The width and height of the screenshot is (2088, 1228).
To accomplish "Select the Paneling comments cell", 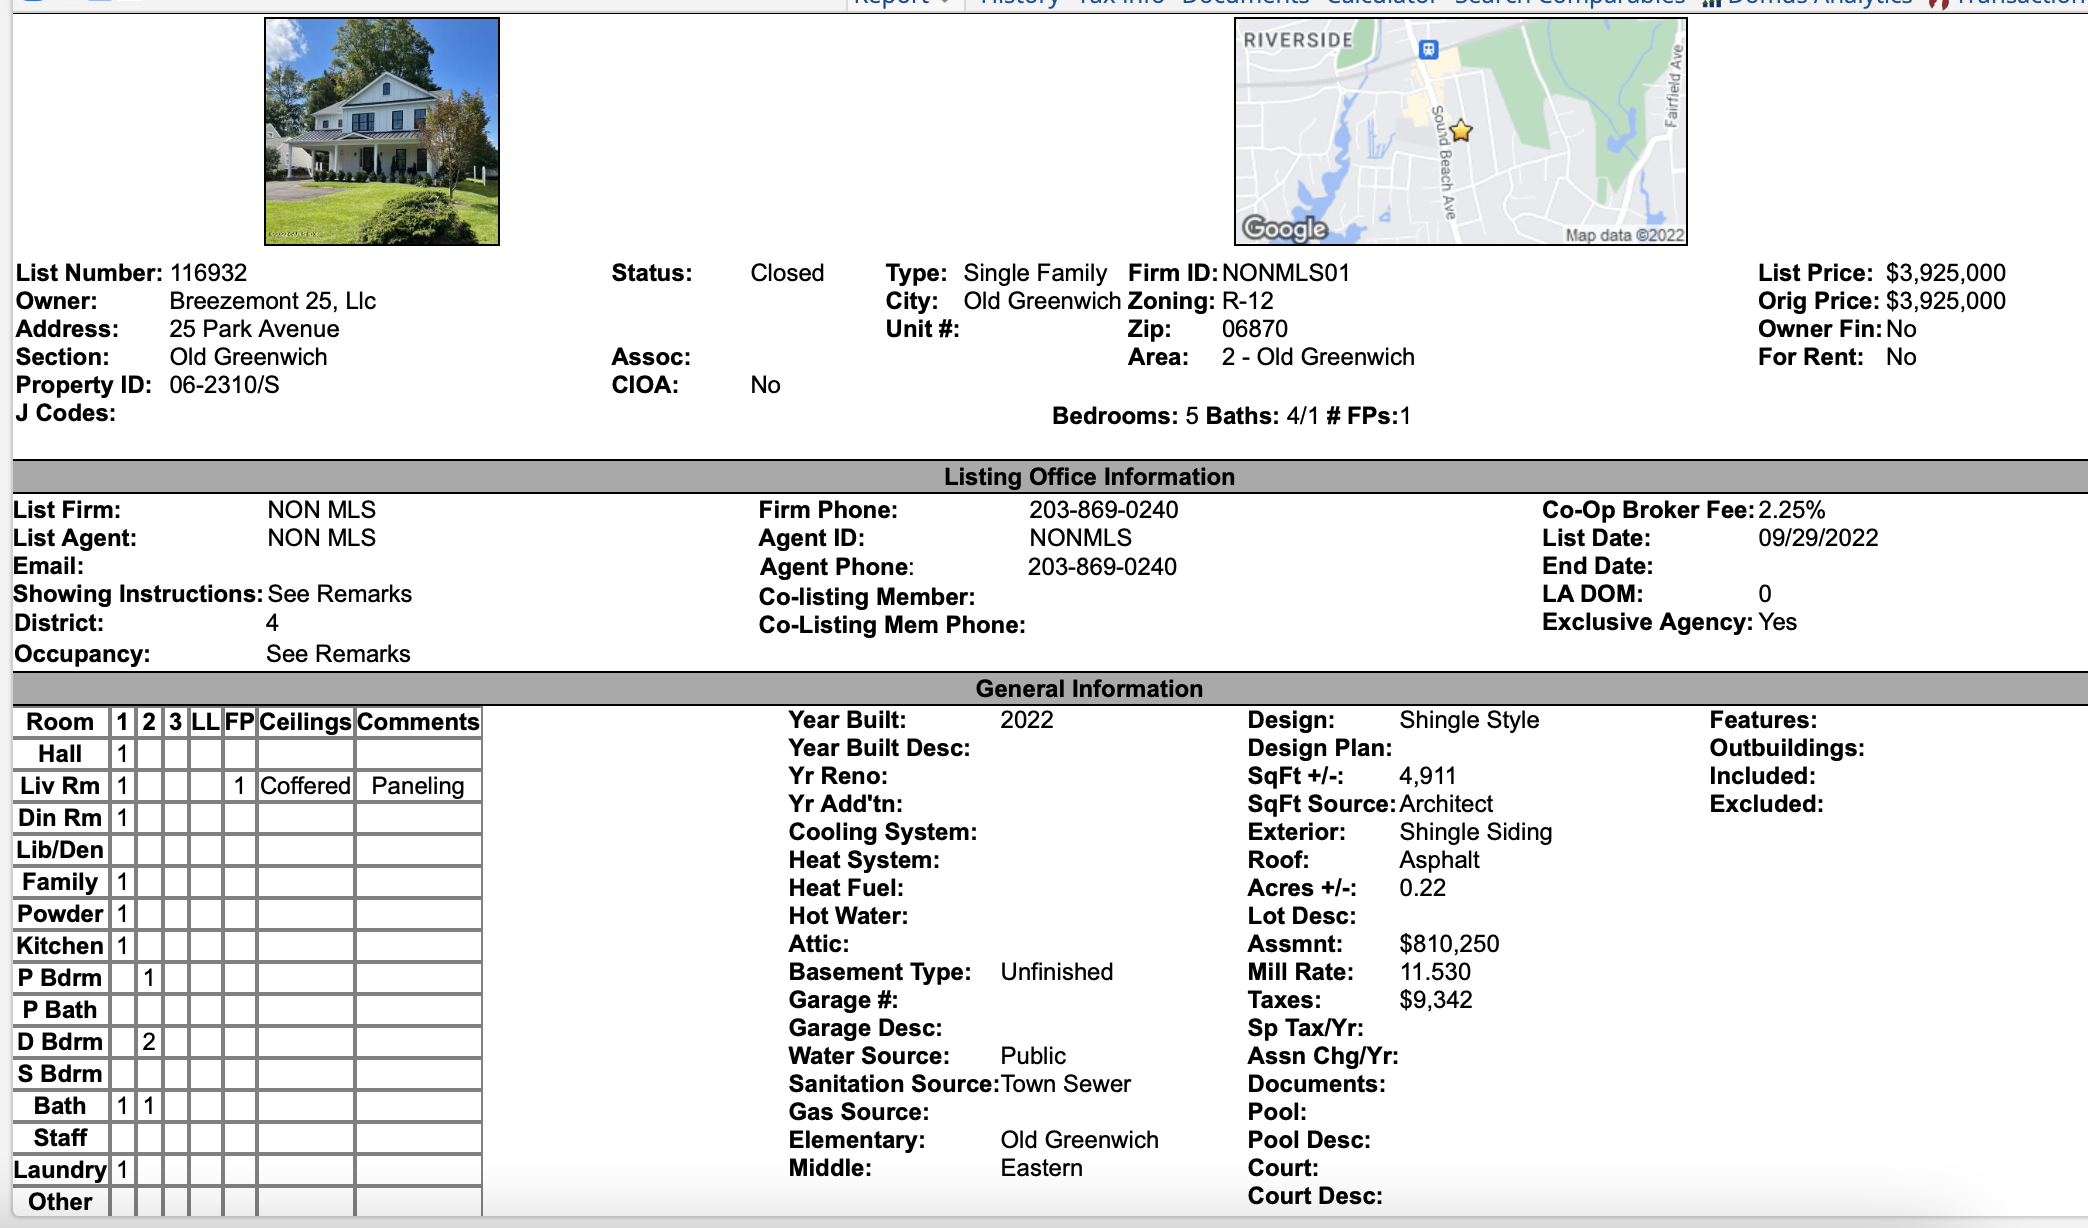I will (417, 786).
